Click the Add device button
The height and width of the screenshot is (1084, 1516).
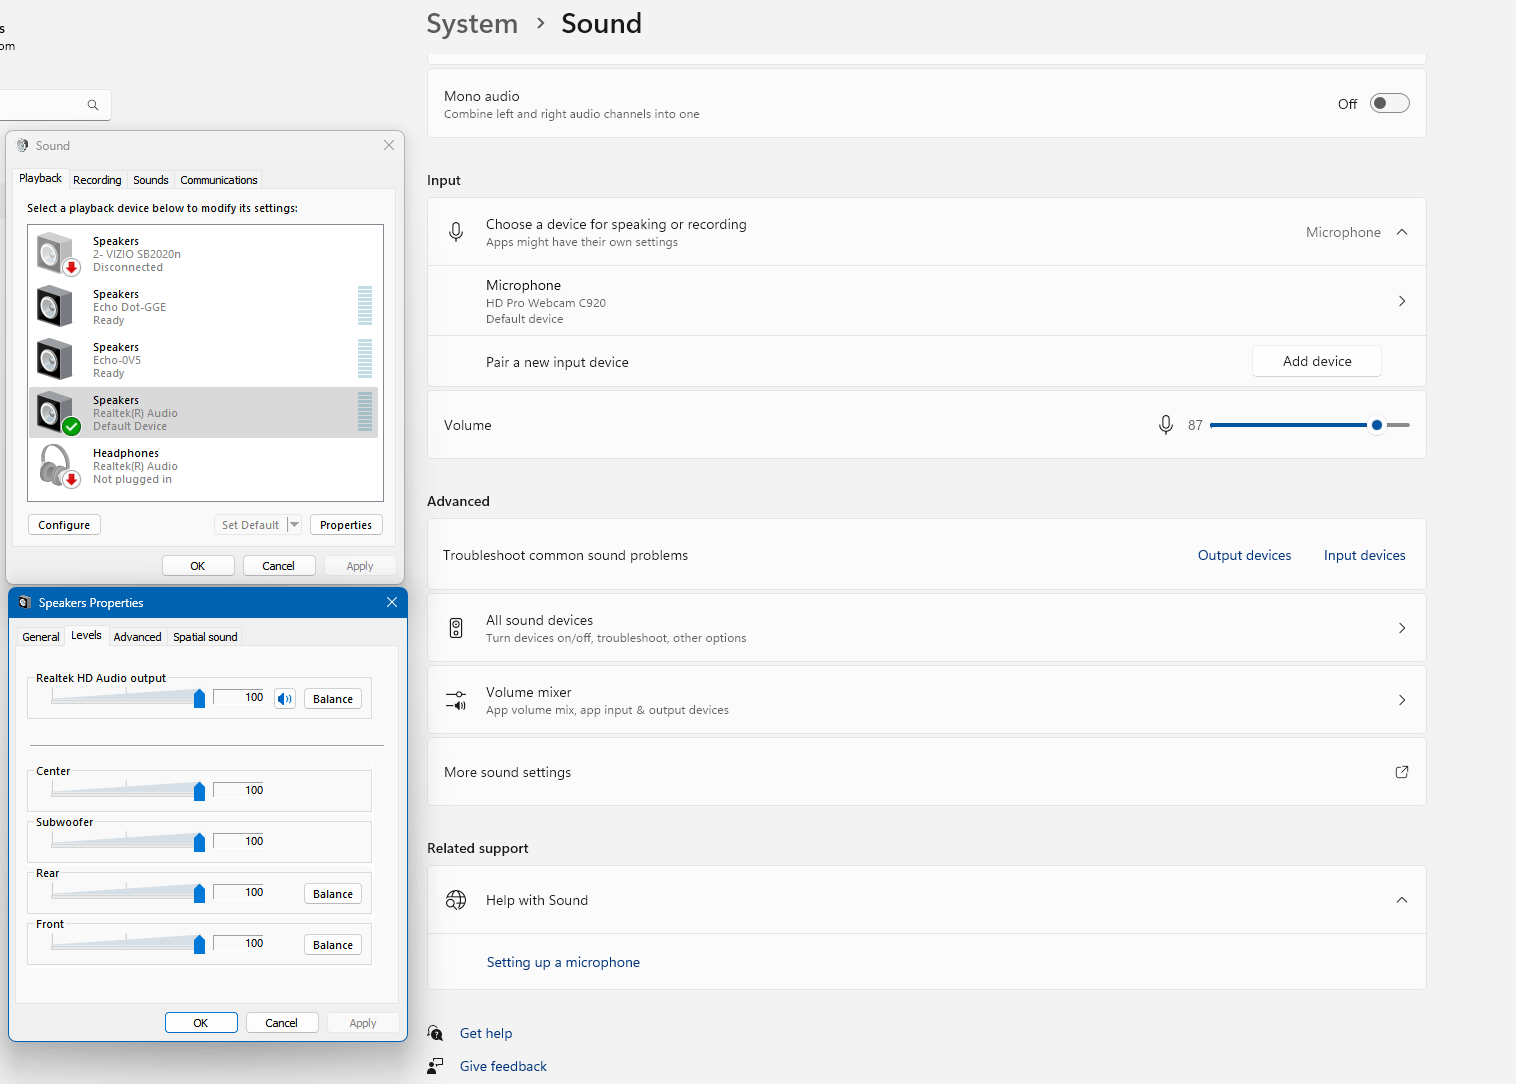(1317, 361)
